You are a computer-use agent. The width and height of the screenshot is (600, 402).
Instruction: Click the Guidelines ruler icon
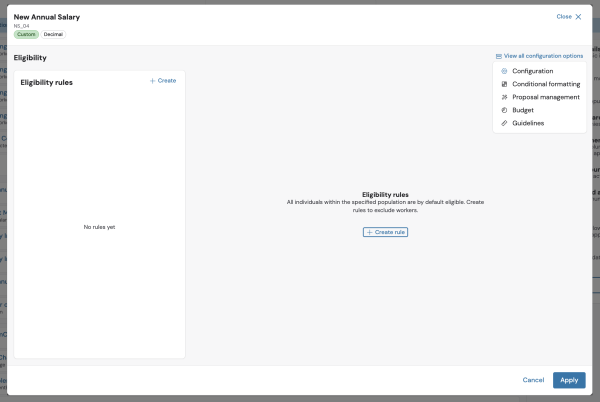point(504,123)
